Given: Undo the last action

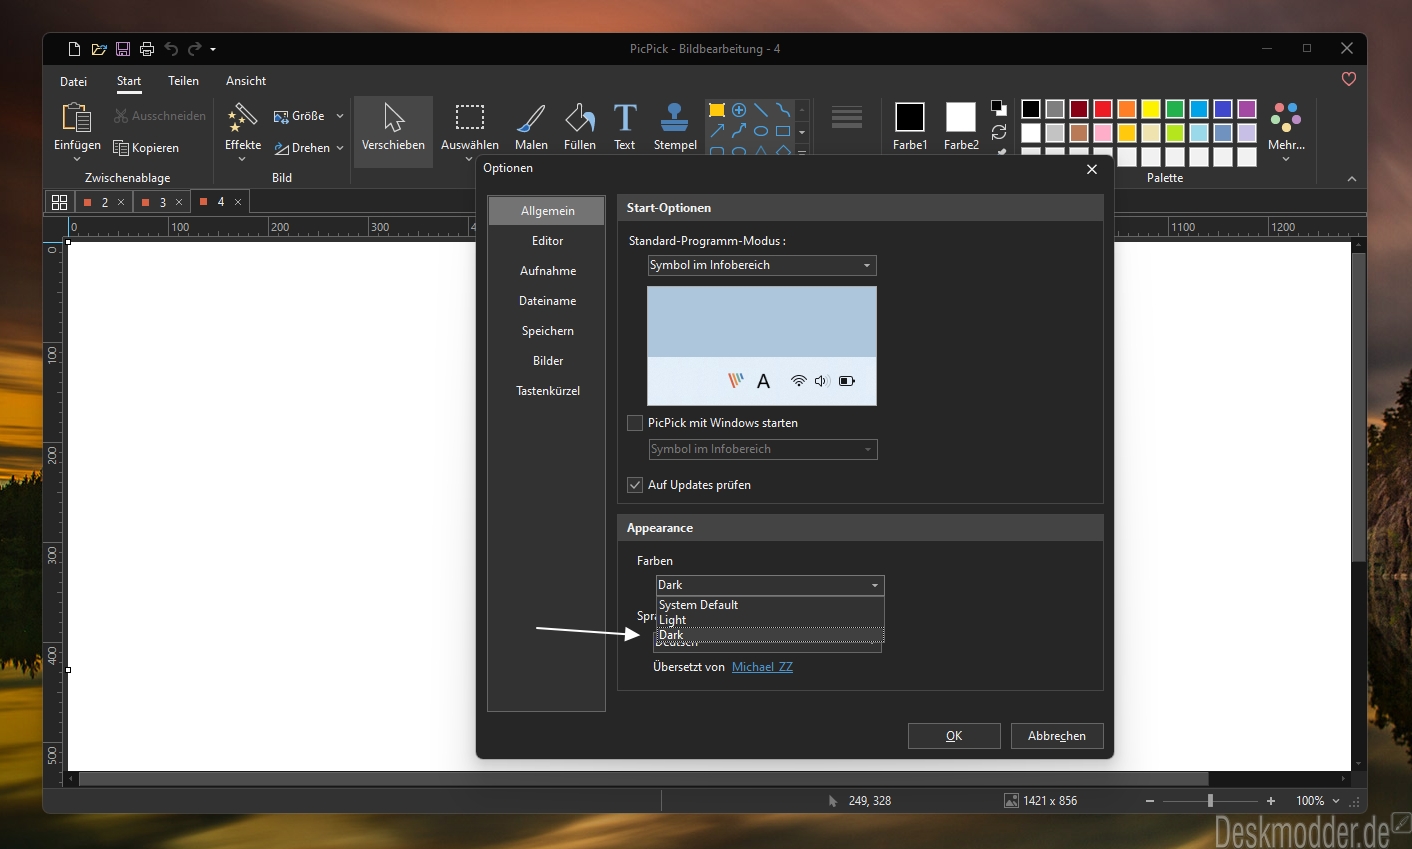Looking at the screenshot, I should coord(171,49).
